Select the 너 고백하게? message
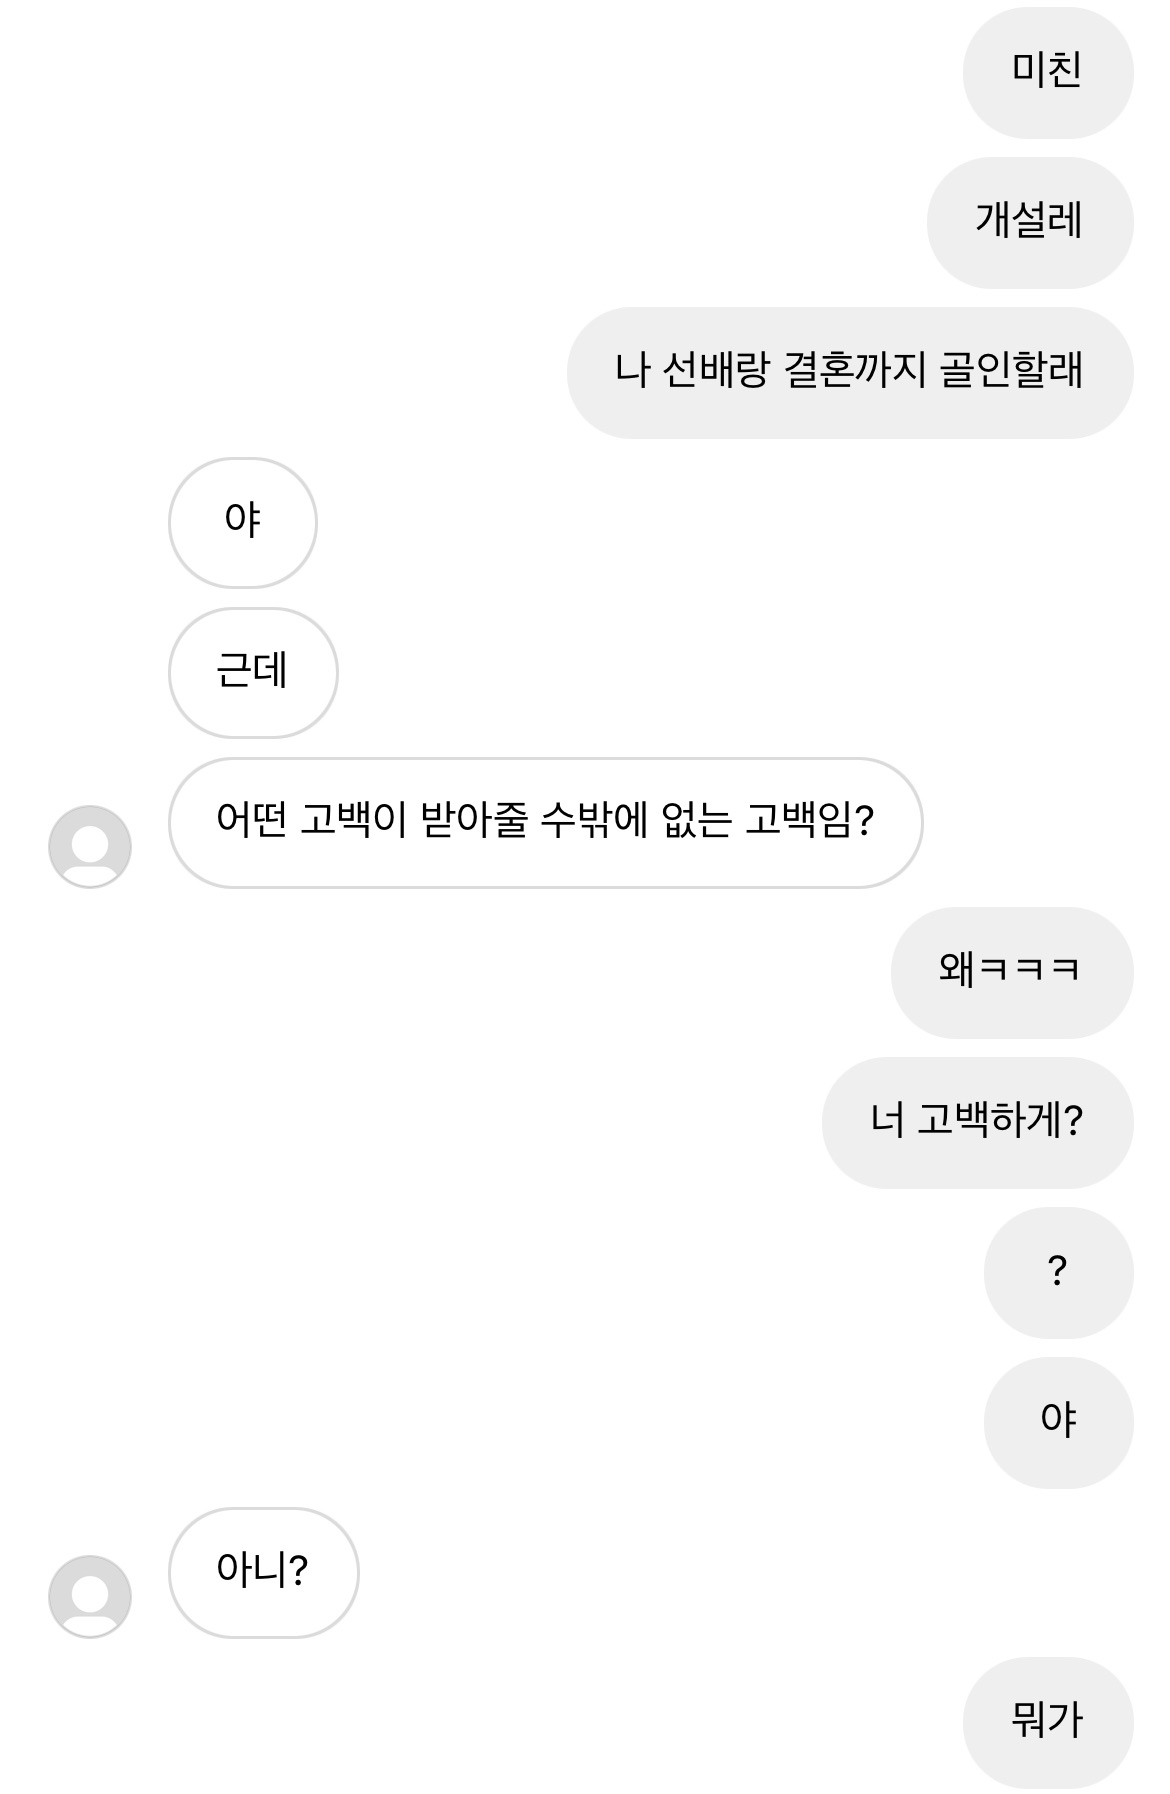Viewport: 1170px width, 1794px height. coord(977,1122)
